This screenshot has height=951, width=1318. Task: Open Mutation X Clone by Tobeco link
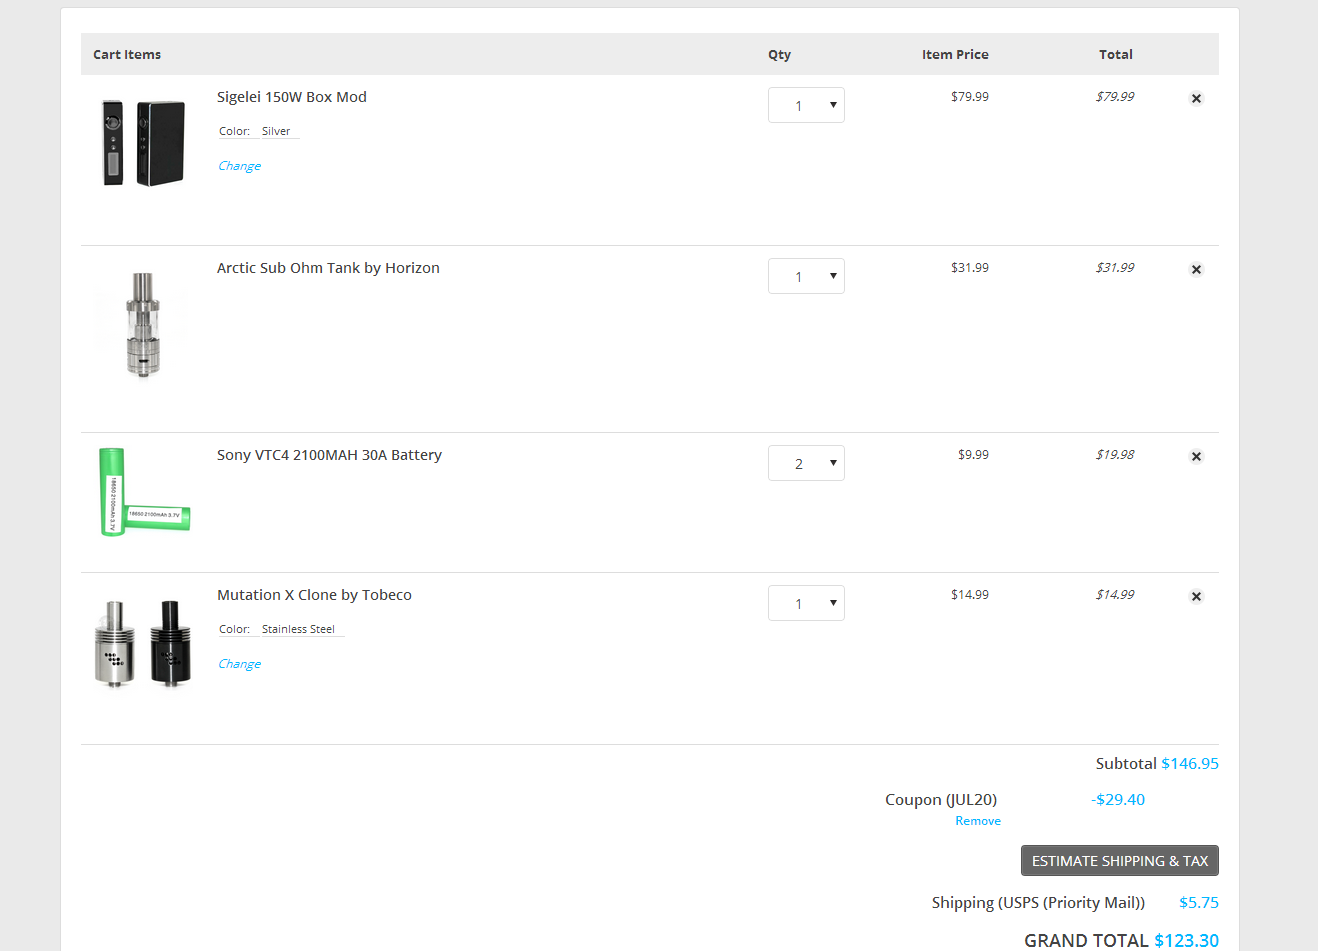314,595
